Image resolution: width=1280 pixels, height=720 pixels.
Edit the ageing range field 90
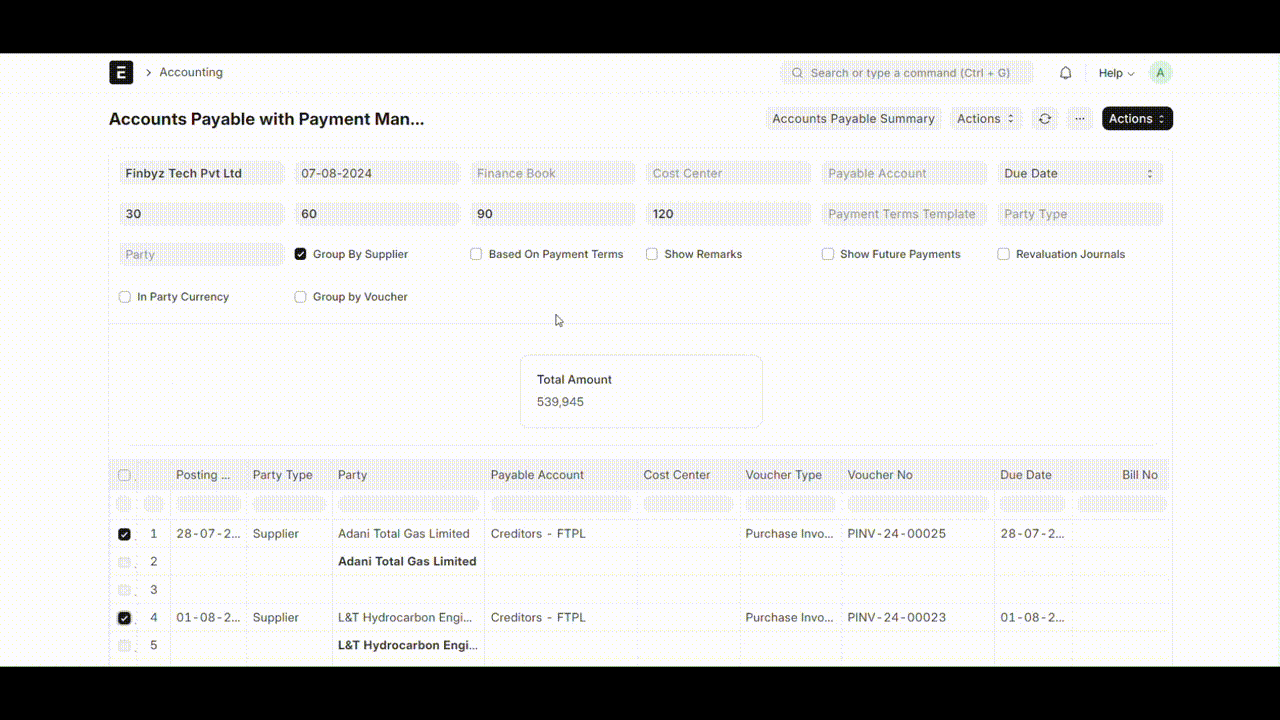tap(553, 214)
